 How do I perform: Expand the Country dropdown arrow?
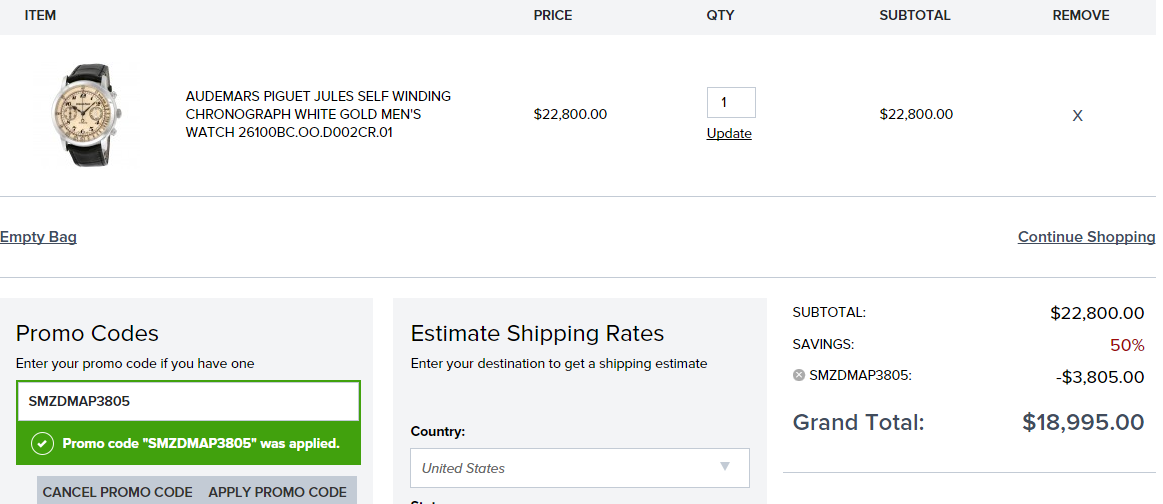click(x=725, y=466)
